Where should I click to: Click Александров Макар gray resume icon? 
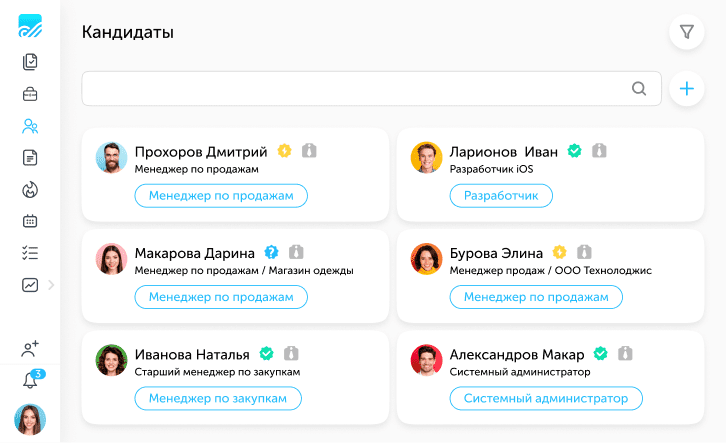(x=625, y=353)
